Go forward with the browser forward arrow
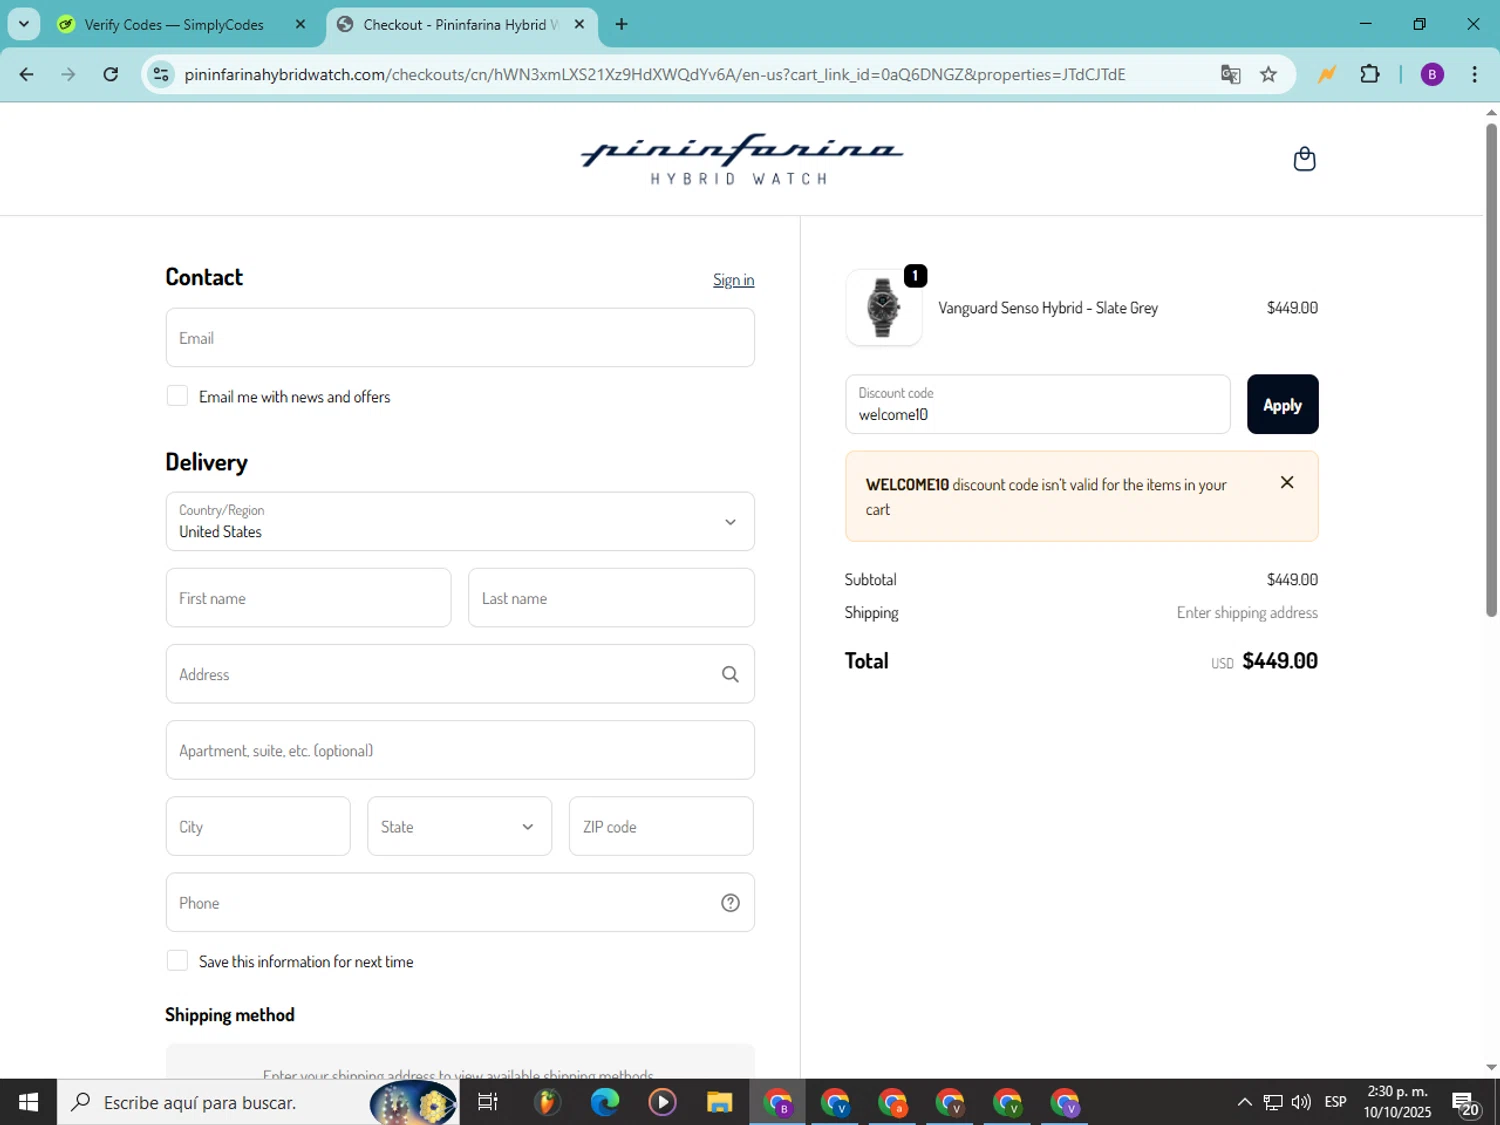This screenshot has height=1125, width=1500. point(68,74)
